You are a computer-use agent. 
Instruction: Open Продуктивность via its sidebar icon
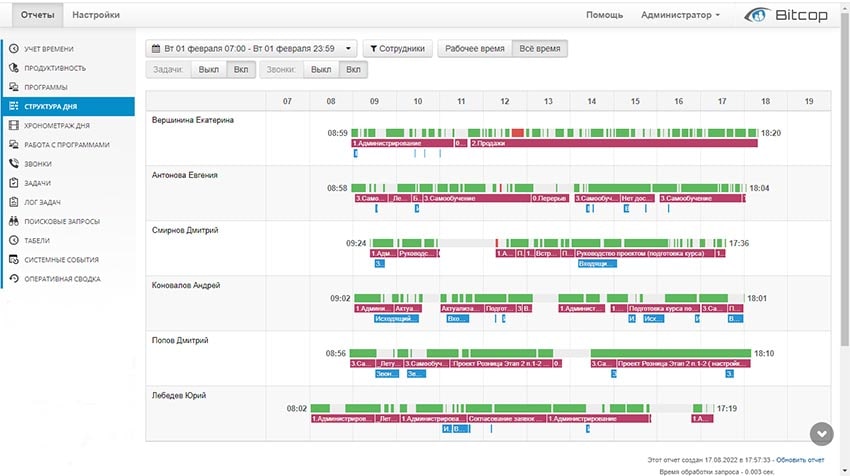tap(14, 68)
